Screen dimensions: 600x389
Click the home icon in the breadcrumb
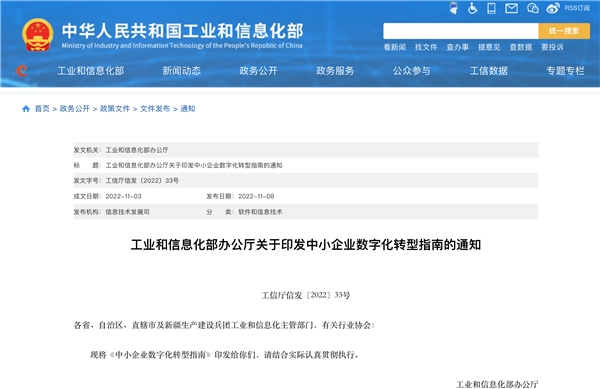26,109
